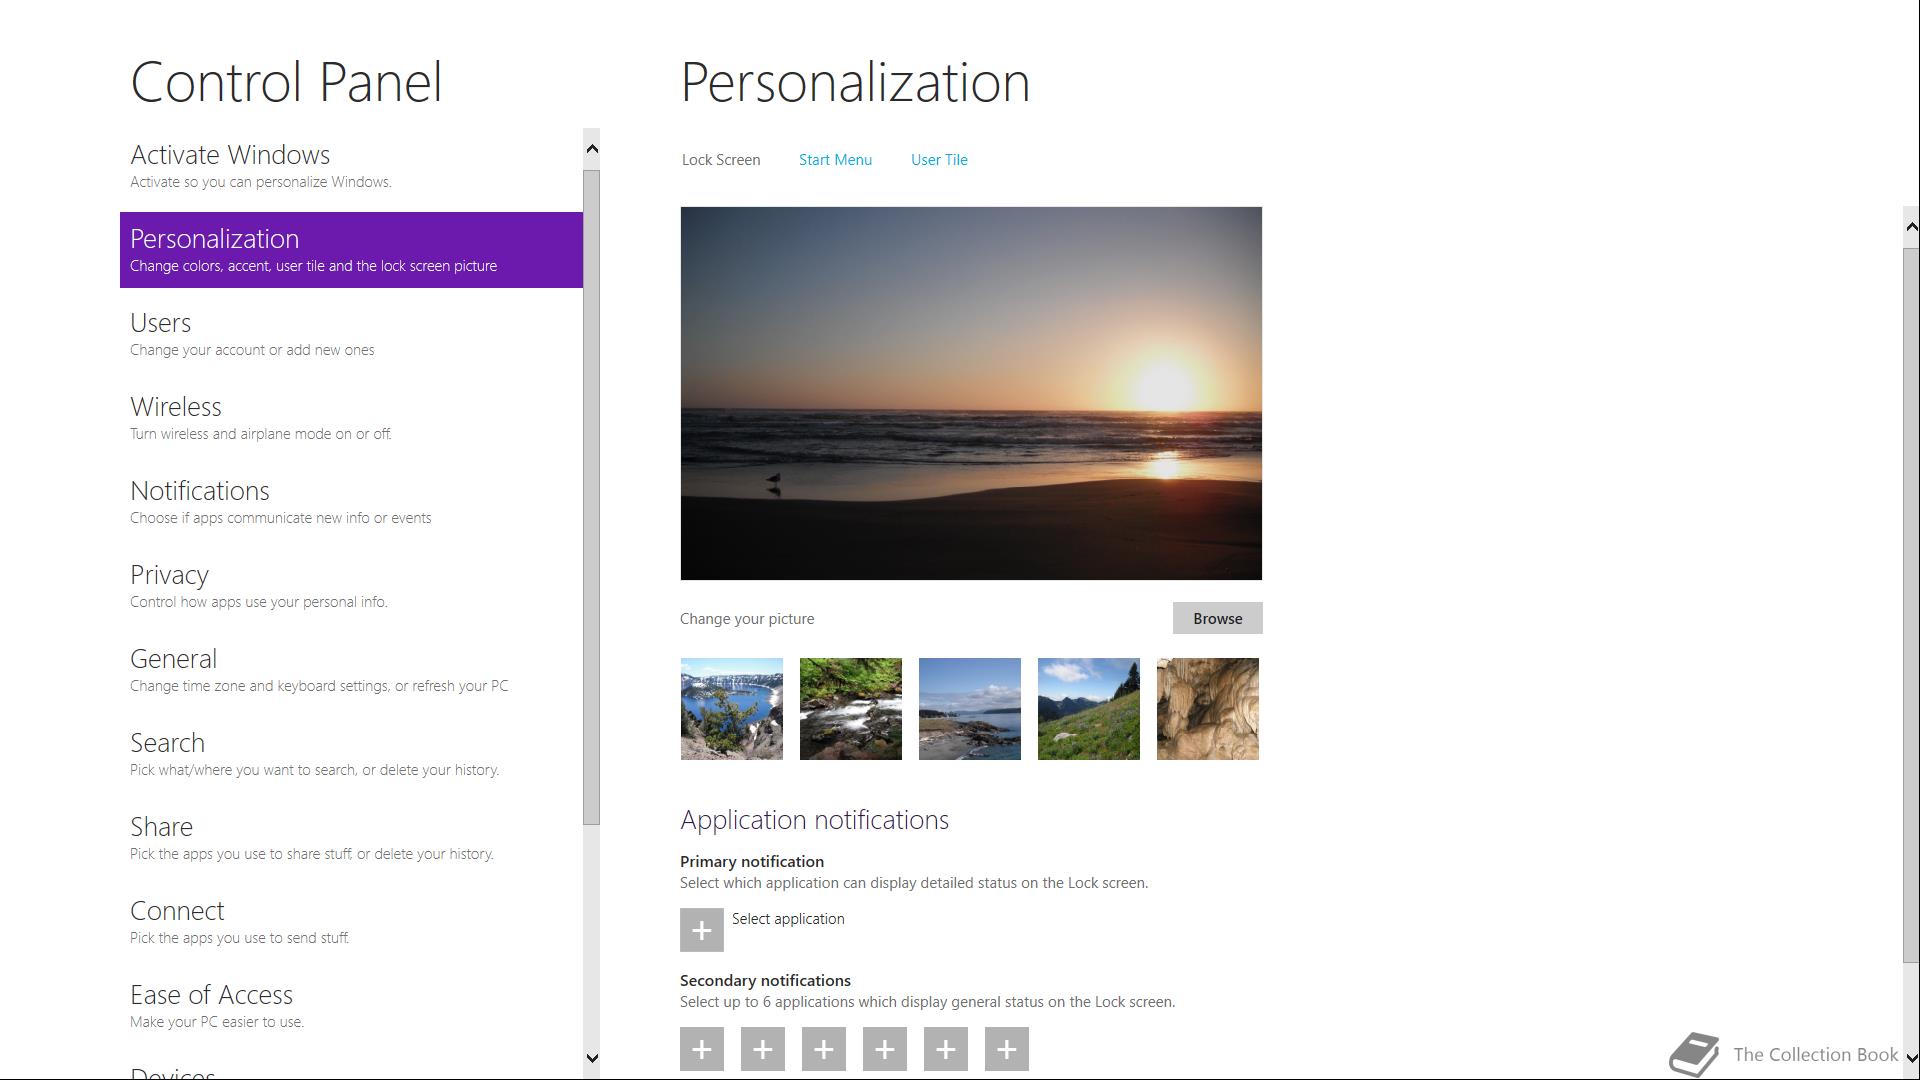This screenshot has width=1920, height=1080.
Task: Switch to the User Tile tab
Action: tap(938, 160)
